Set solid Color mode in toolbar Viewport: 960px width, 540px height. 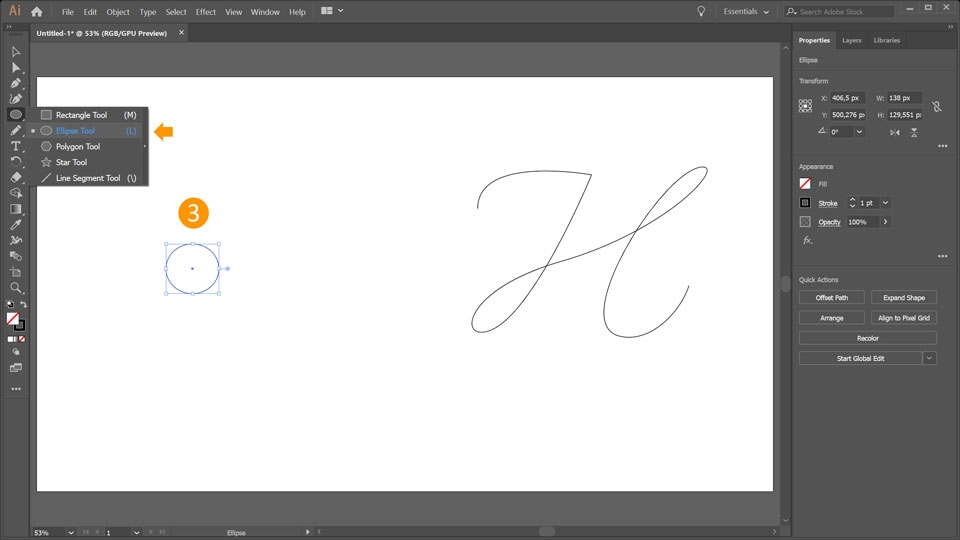coord(9,339)
